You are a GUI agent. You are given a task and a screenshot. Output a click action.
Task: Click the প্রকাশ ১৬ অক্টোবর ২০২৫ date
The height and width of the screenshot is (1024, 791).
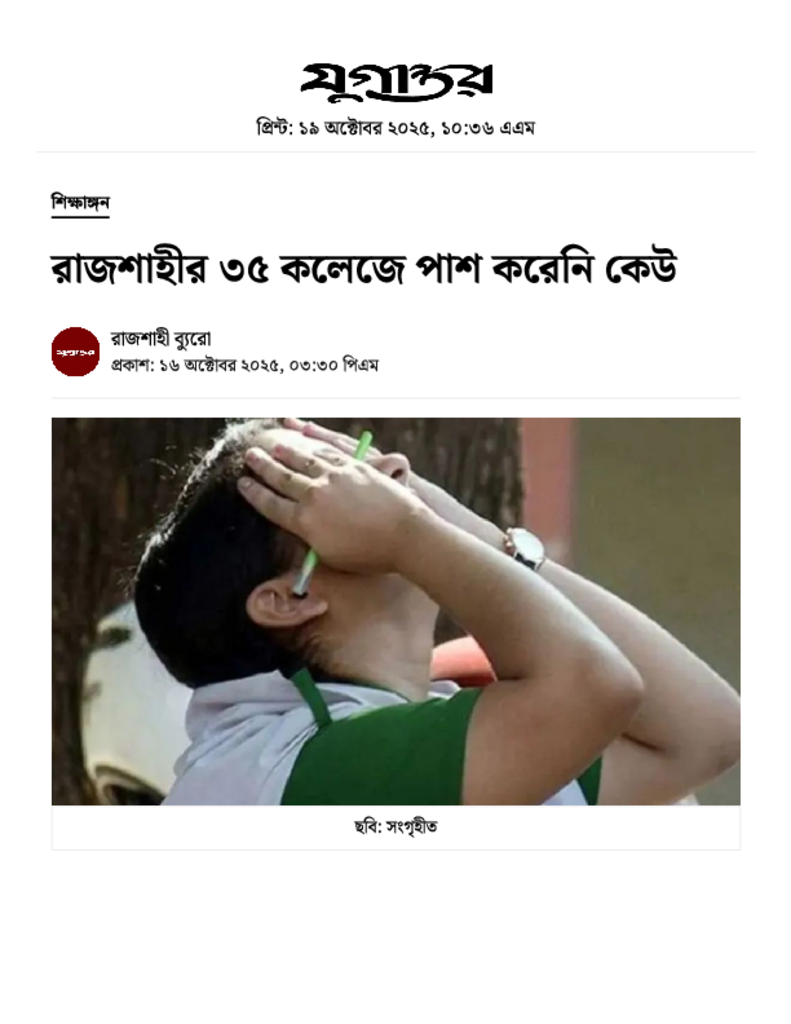pyautogui.click(x=195, y=365)
